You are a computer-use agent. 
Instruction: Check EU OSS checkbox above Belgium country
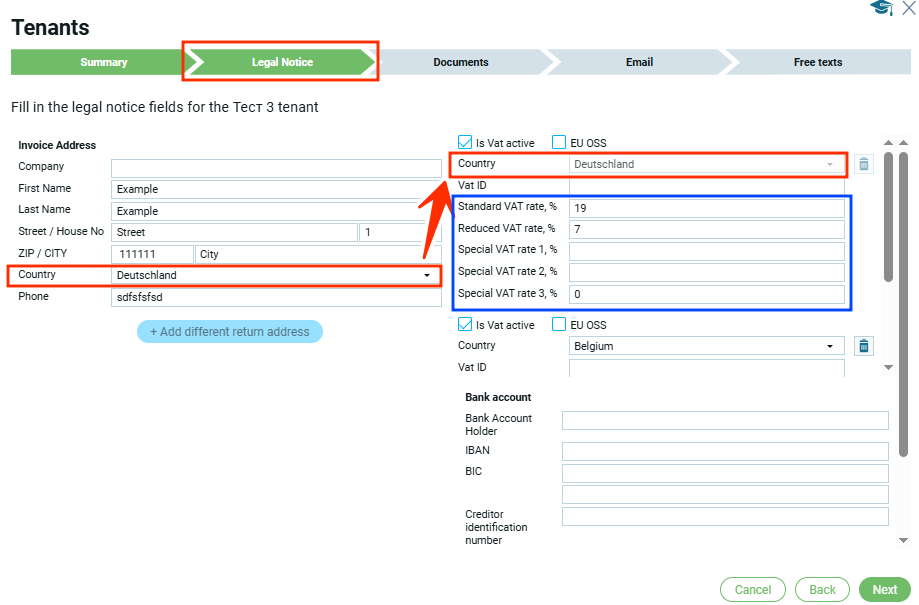coord(560,325)
